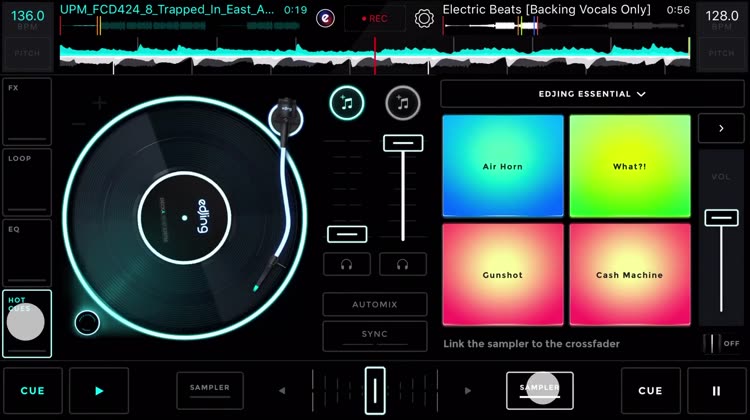
Task: Play the left deck
Action: 99,390
